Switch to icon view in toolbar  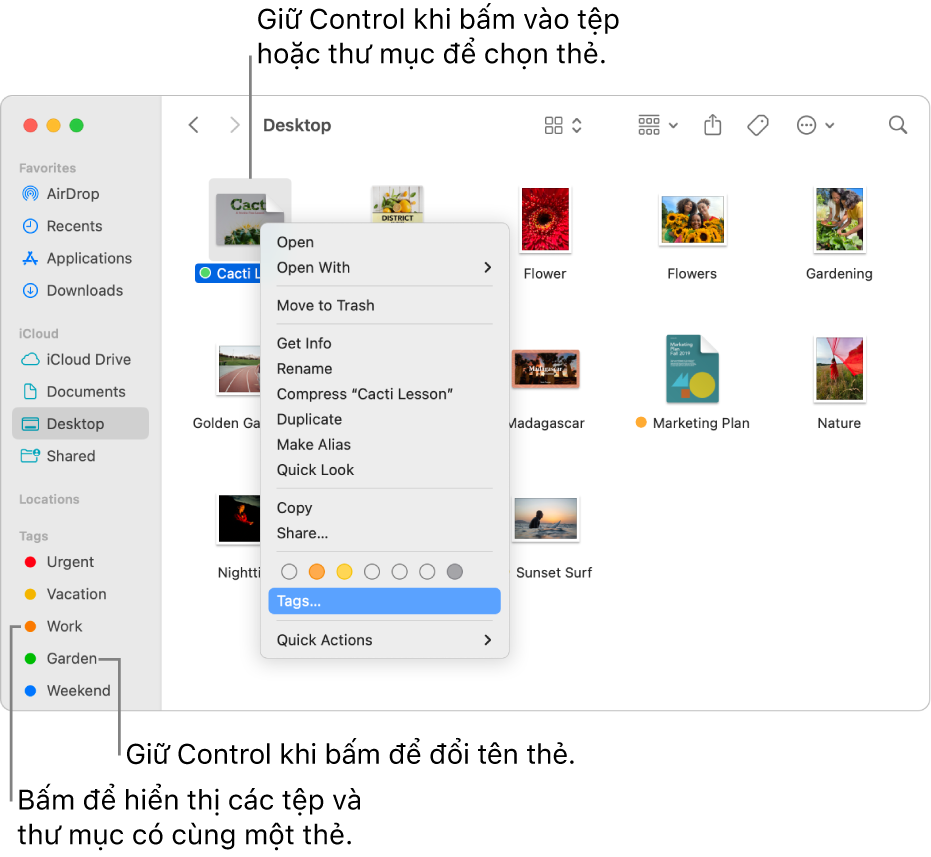[x=553, y=125]
